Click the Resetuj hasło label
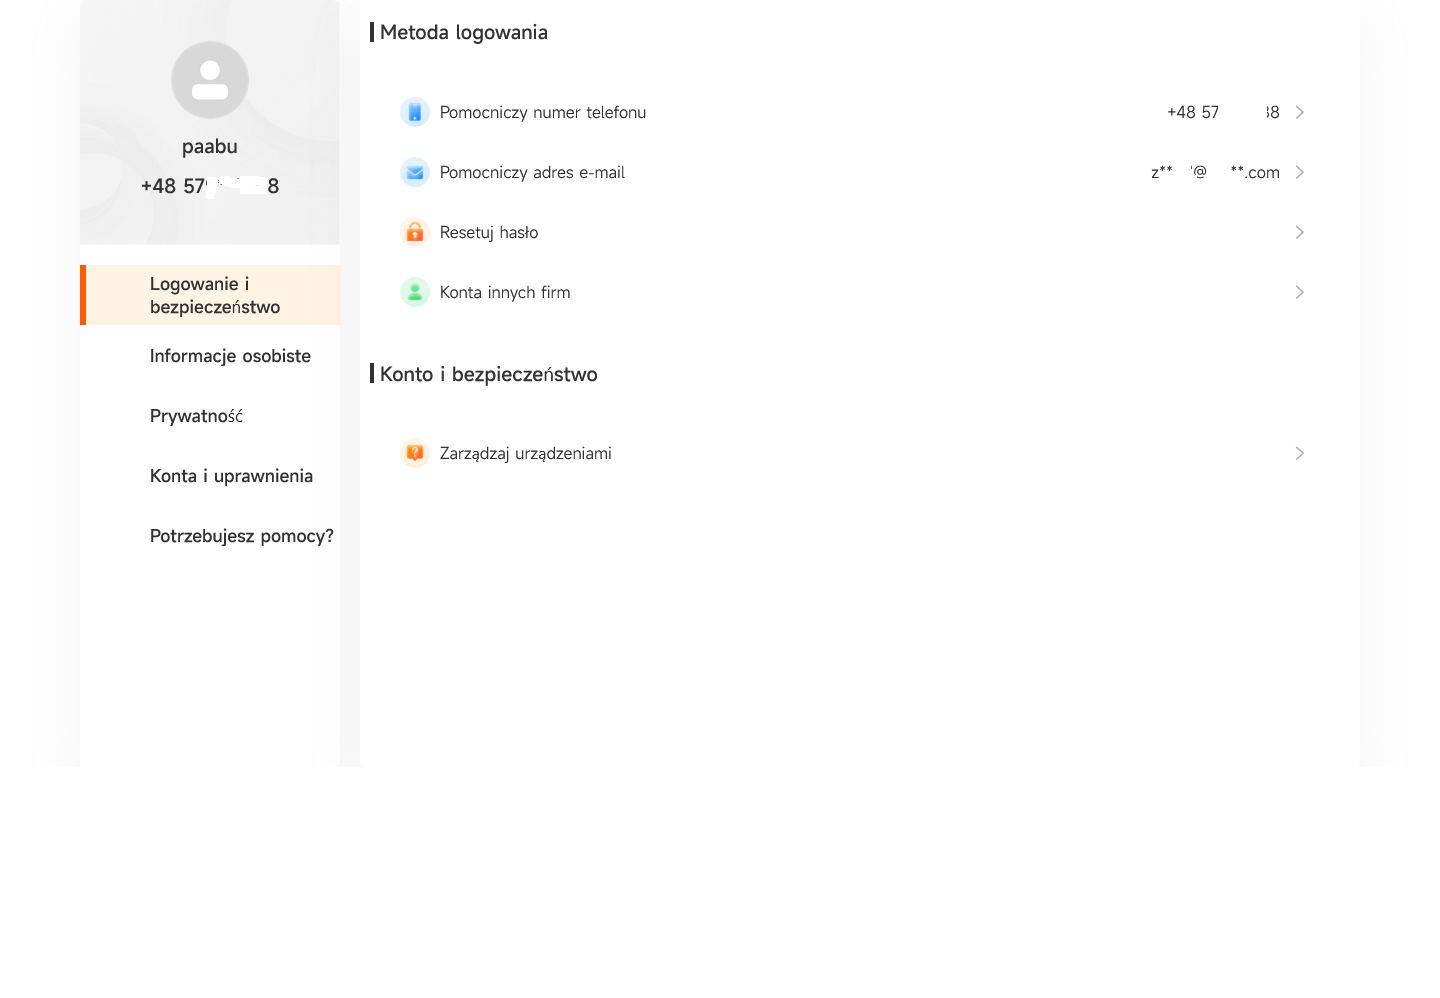This screenshot has height=998, width=1440. click(489, 232)
